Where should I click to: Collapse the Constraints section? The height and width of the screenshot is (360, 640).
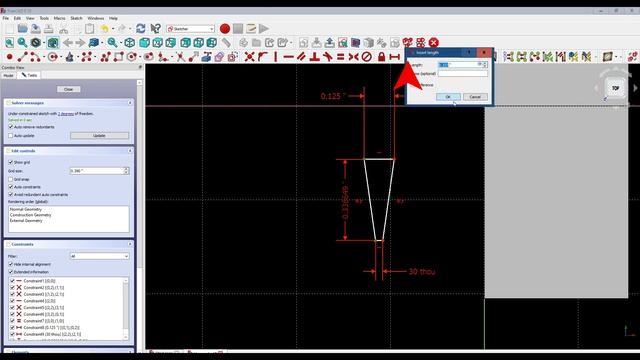pyautogui.click(x=130, y=244)
